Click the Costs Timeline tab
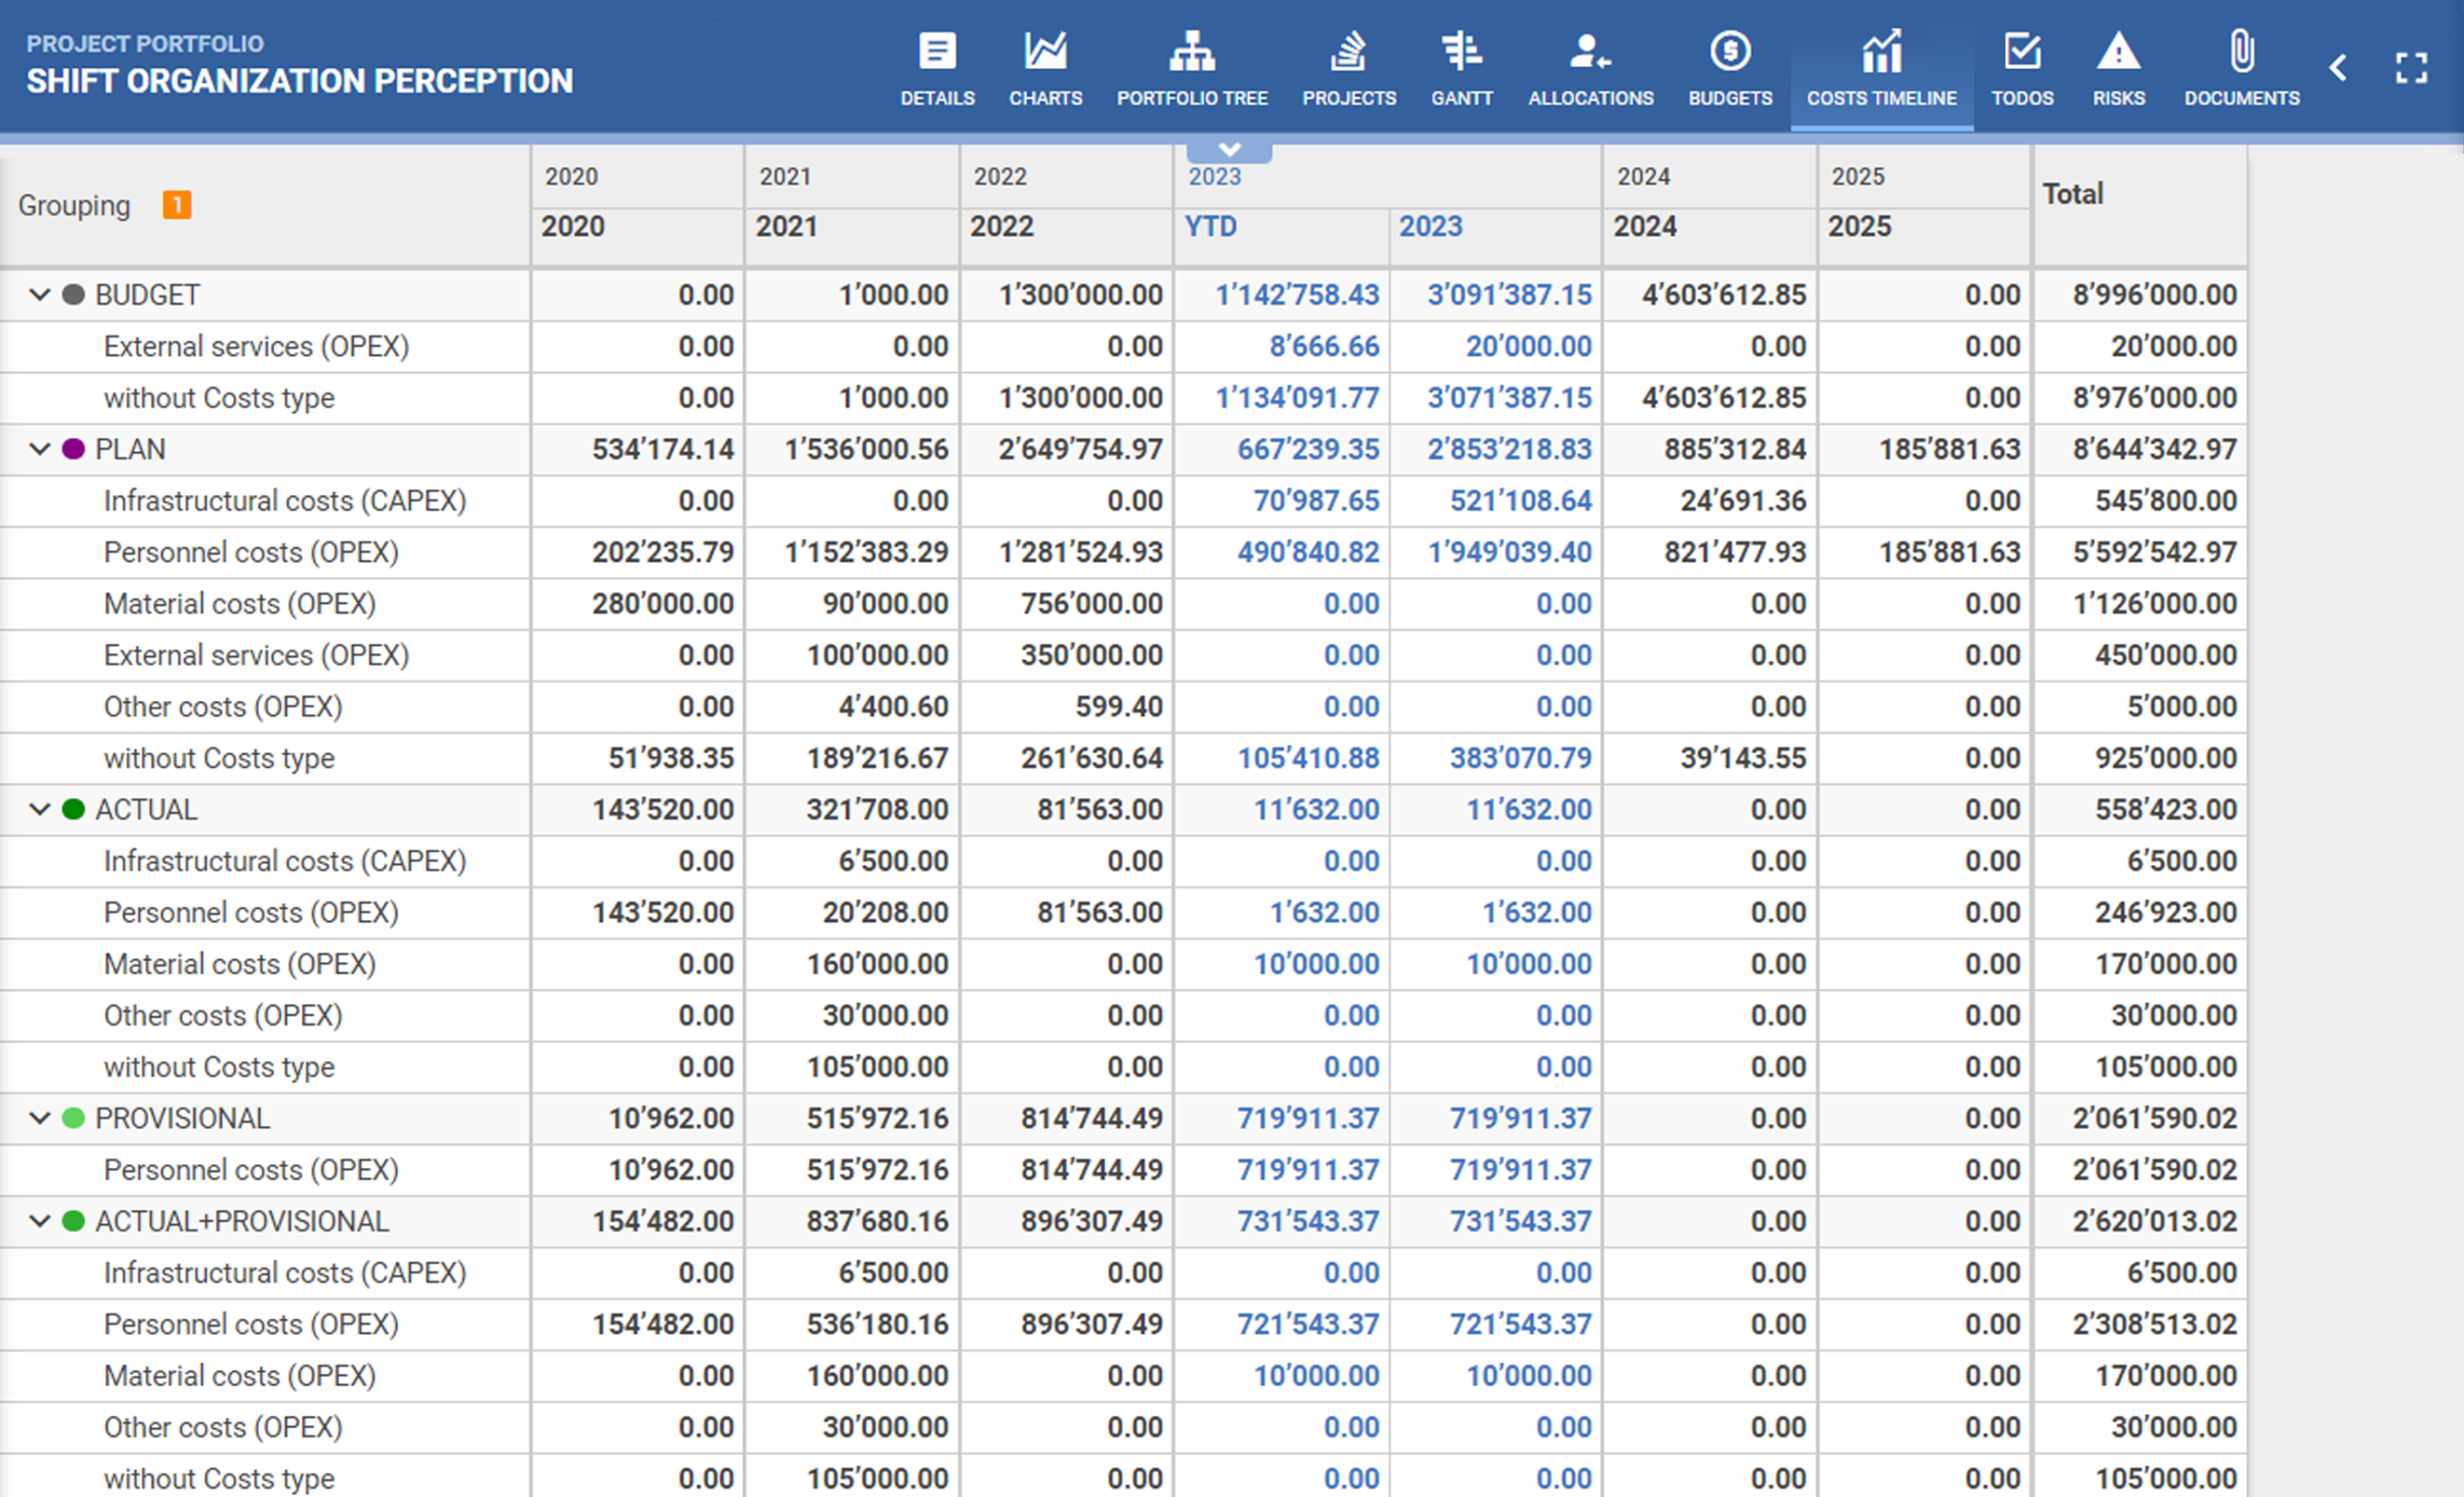 click(1881, 68)
